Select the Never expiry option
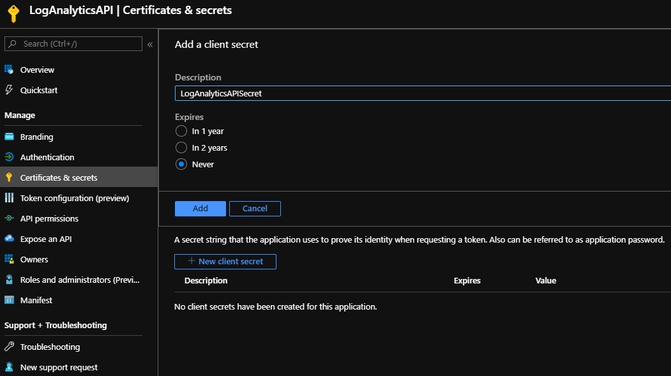Viewport: 671px width, 376px height. click(181, 164)
